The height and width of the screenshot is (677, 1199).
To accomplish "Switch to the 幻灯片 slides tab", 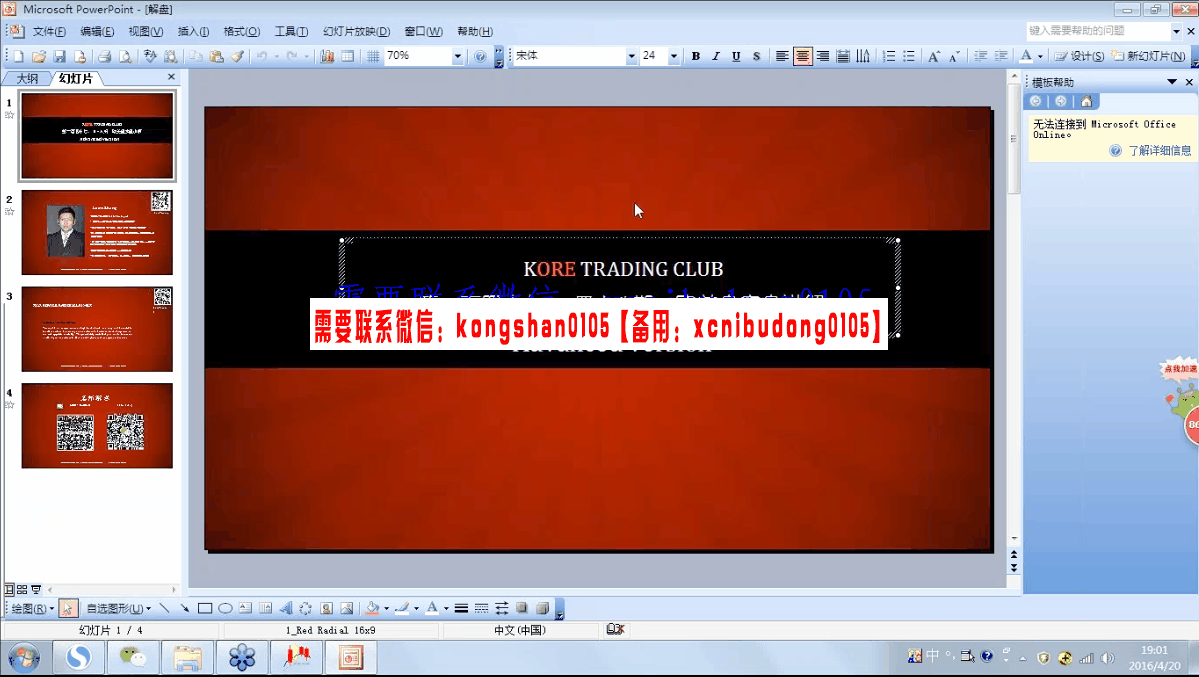I will point(76,78).
